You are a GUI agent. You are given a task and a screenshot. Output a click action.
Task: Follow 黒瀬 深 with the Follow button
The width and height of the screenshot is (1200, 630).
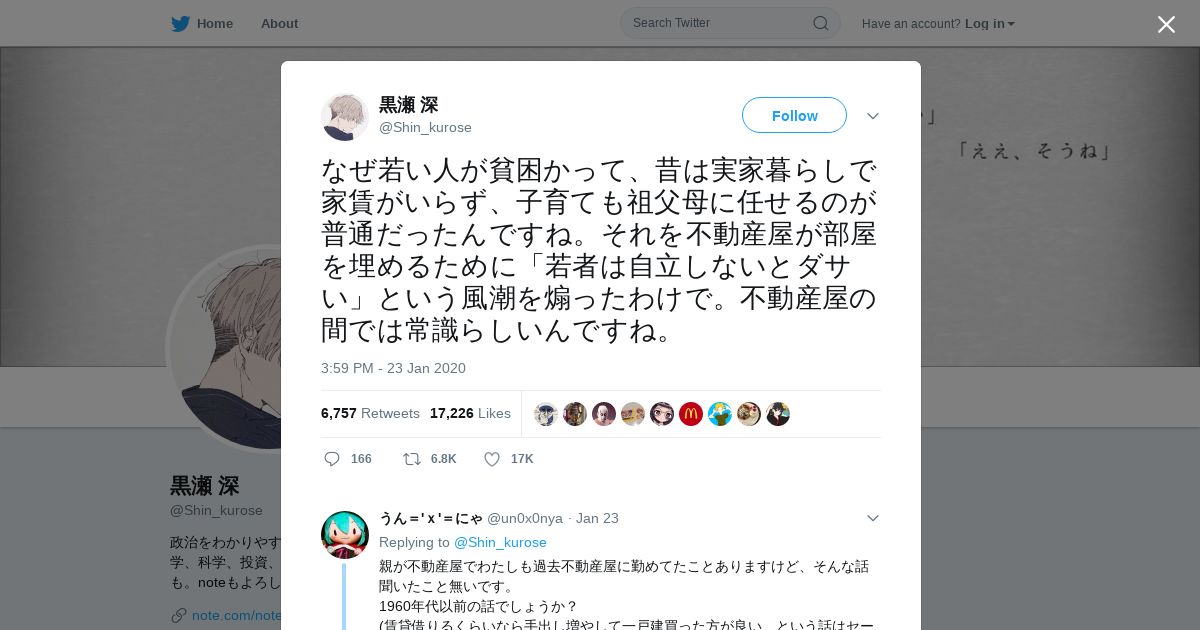tap(794, 115)
